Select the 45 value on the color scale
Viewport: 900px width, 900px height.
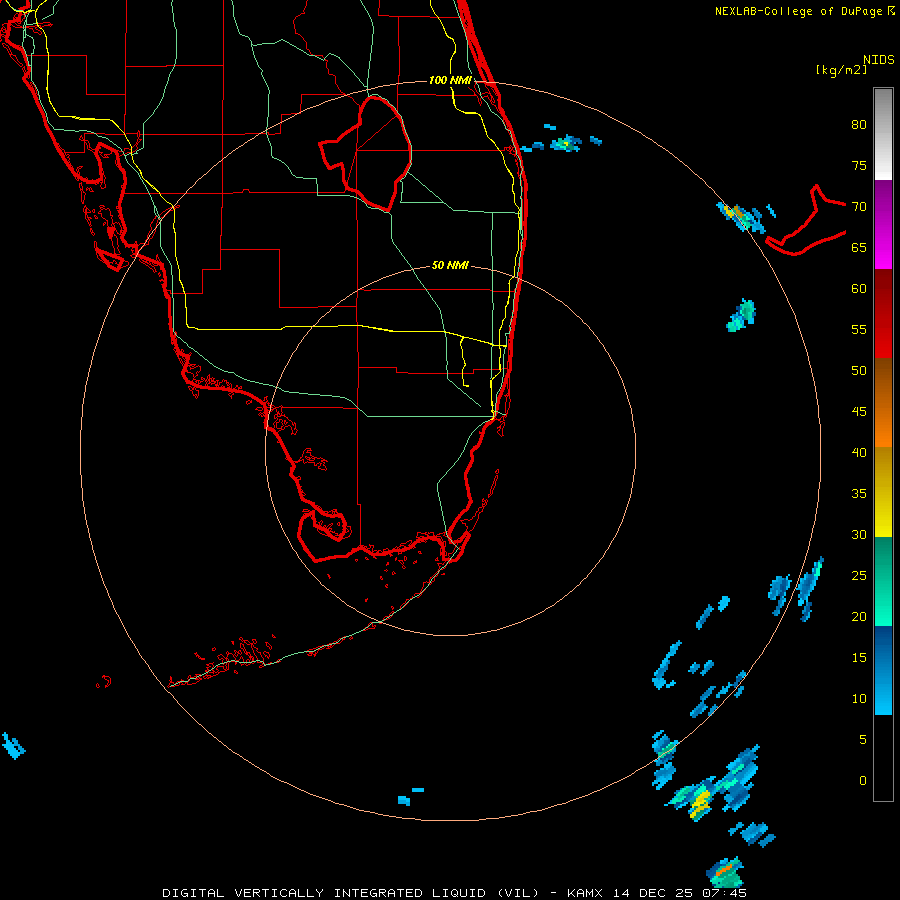point(859,412)
